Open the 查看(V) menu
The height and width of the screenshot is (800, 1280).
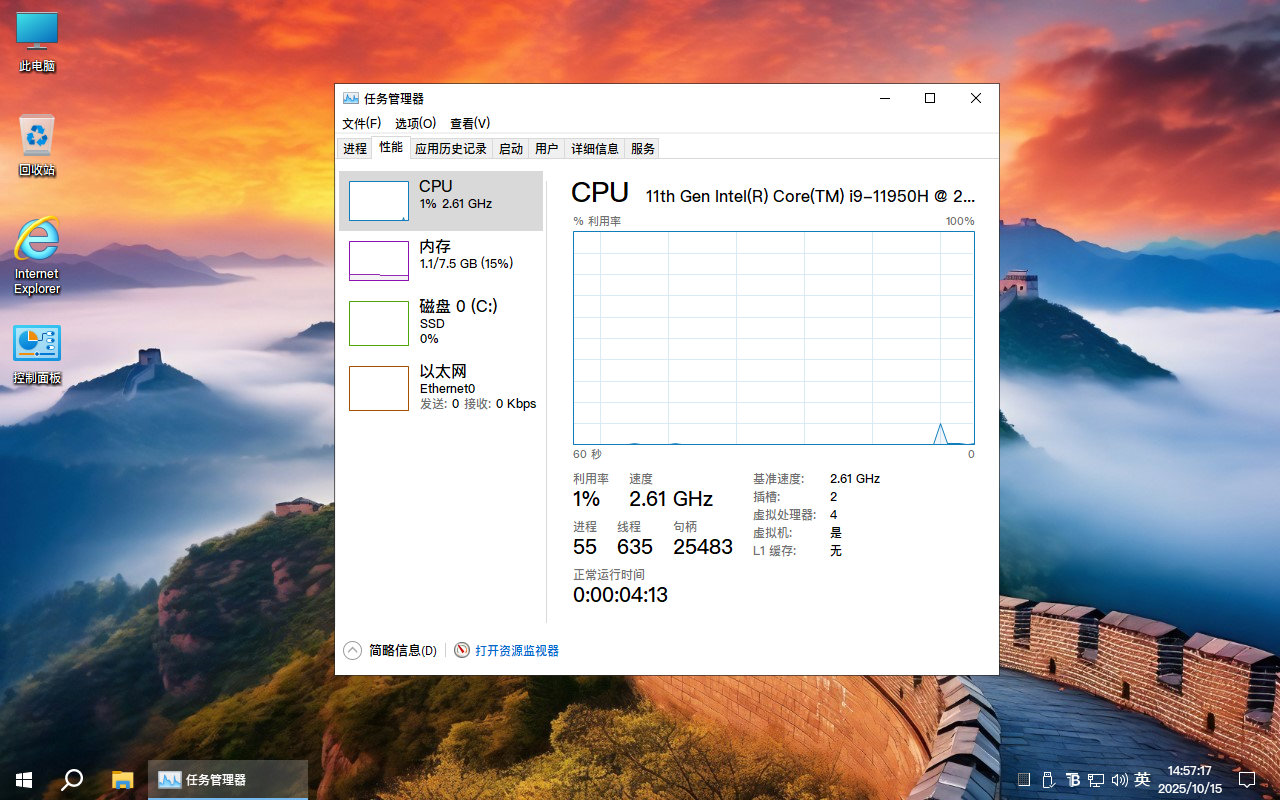pos(470,123)
